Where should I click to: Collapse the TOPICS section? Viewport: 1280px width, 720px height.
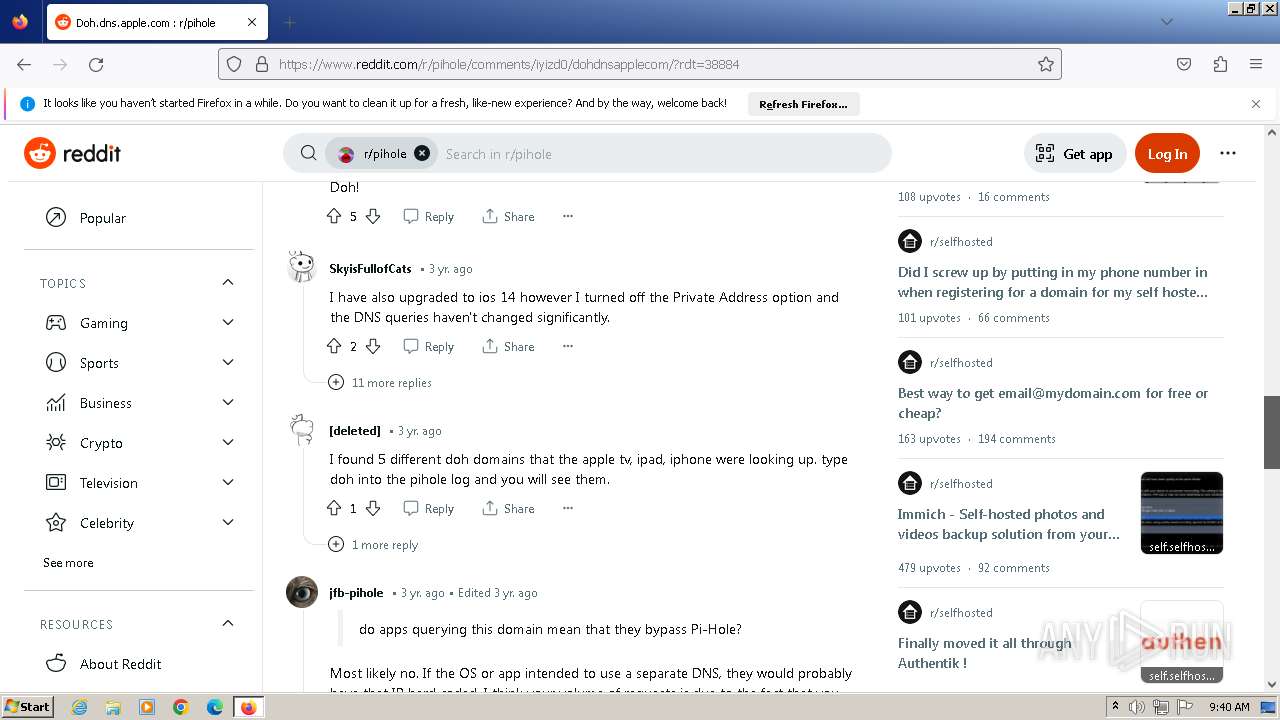tap(228, 283)
